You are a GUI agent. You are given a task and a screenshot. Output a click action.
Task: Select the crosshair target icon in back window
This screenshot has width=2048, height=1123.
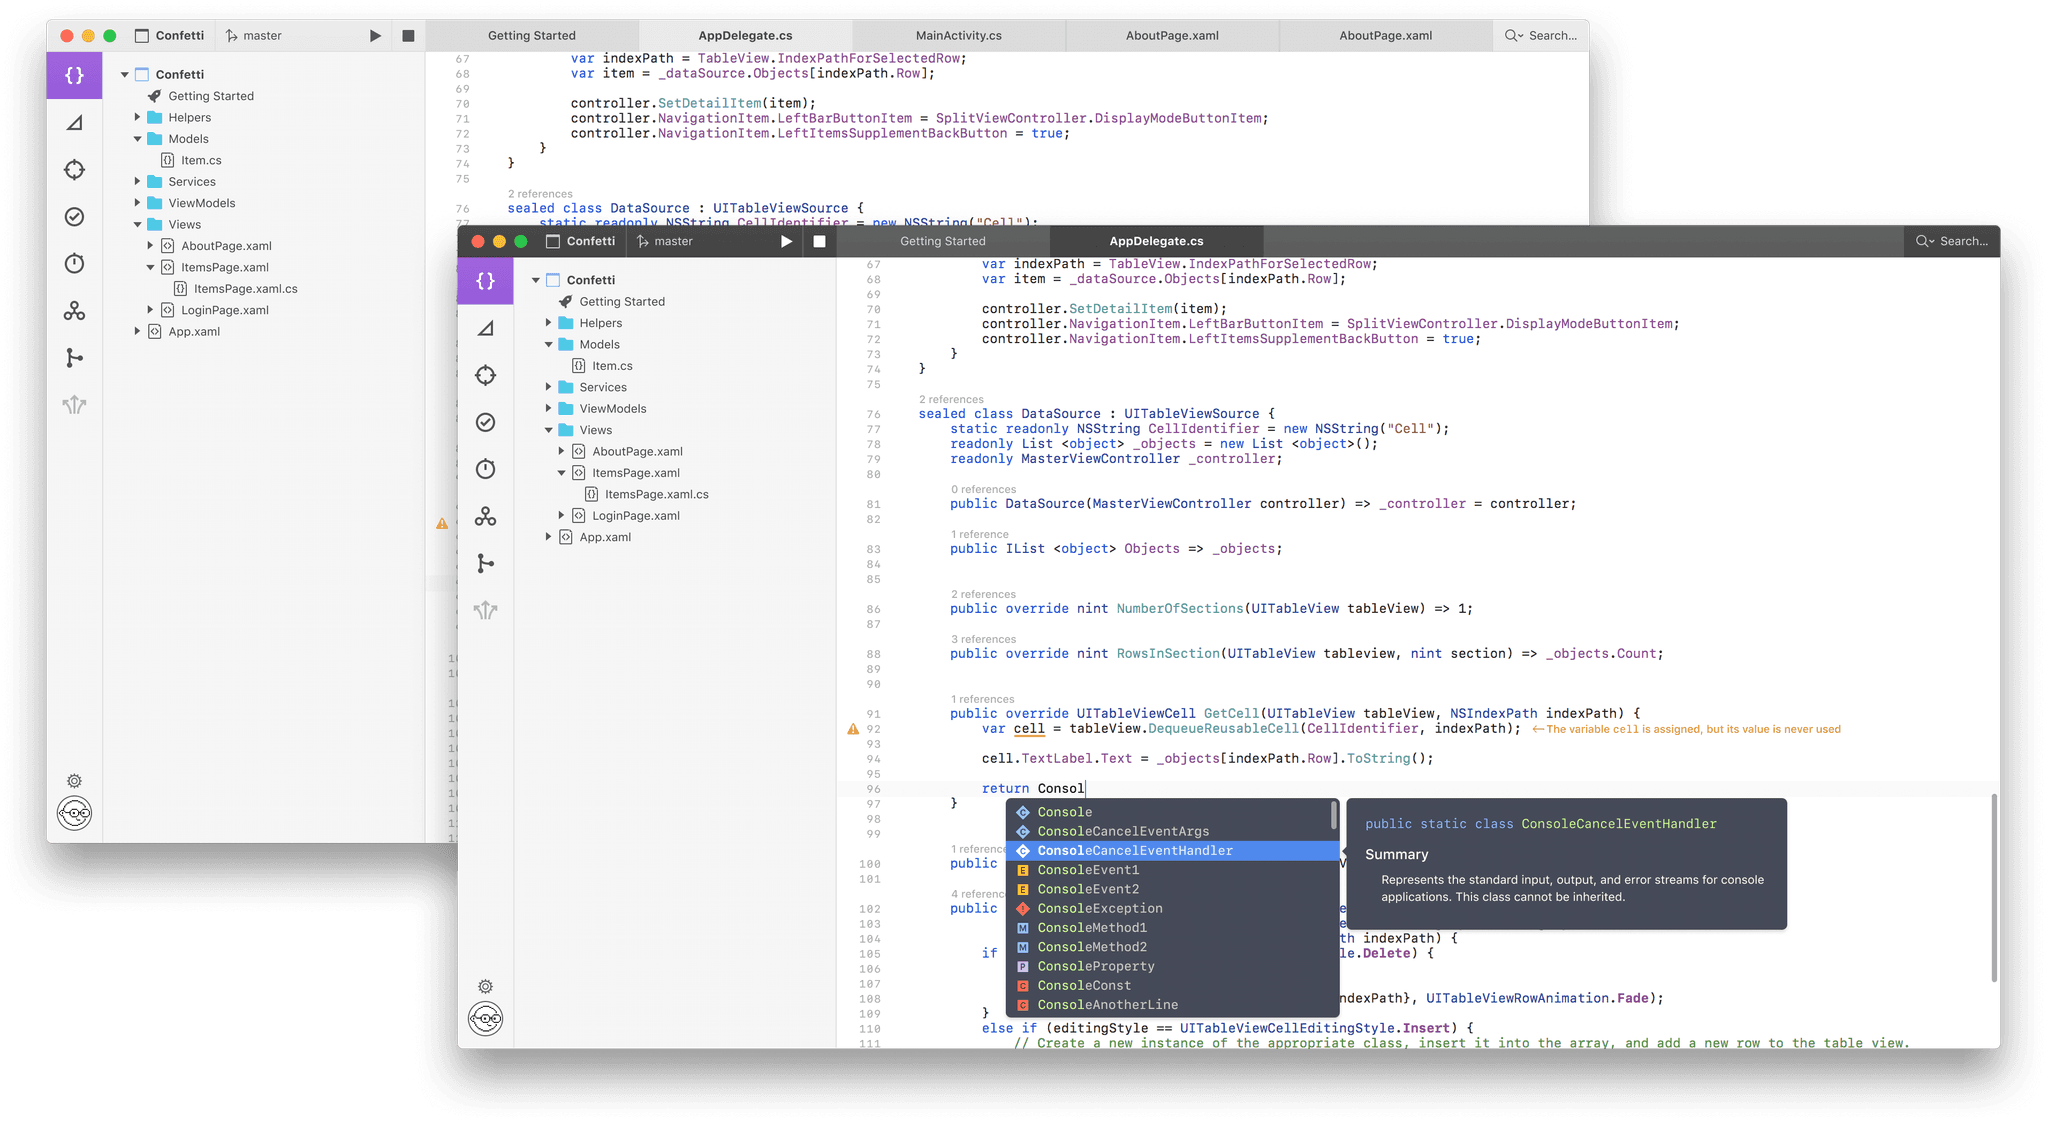click(74, 170)
